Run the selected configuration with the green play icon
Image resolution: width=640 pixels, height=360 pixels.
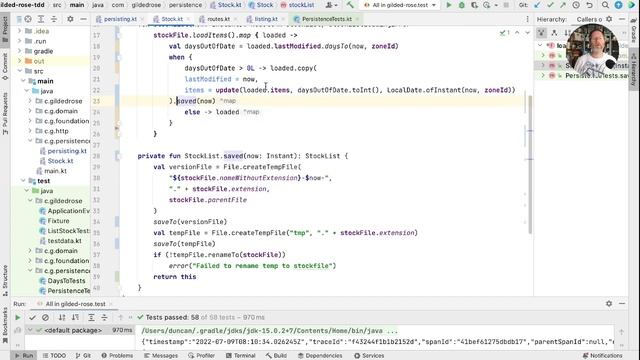(449, 5)
